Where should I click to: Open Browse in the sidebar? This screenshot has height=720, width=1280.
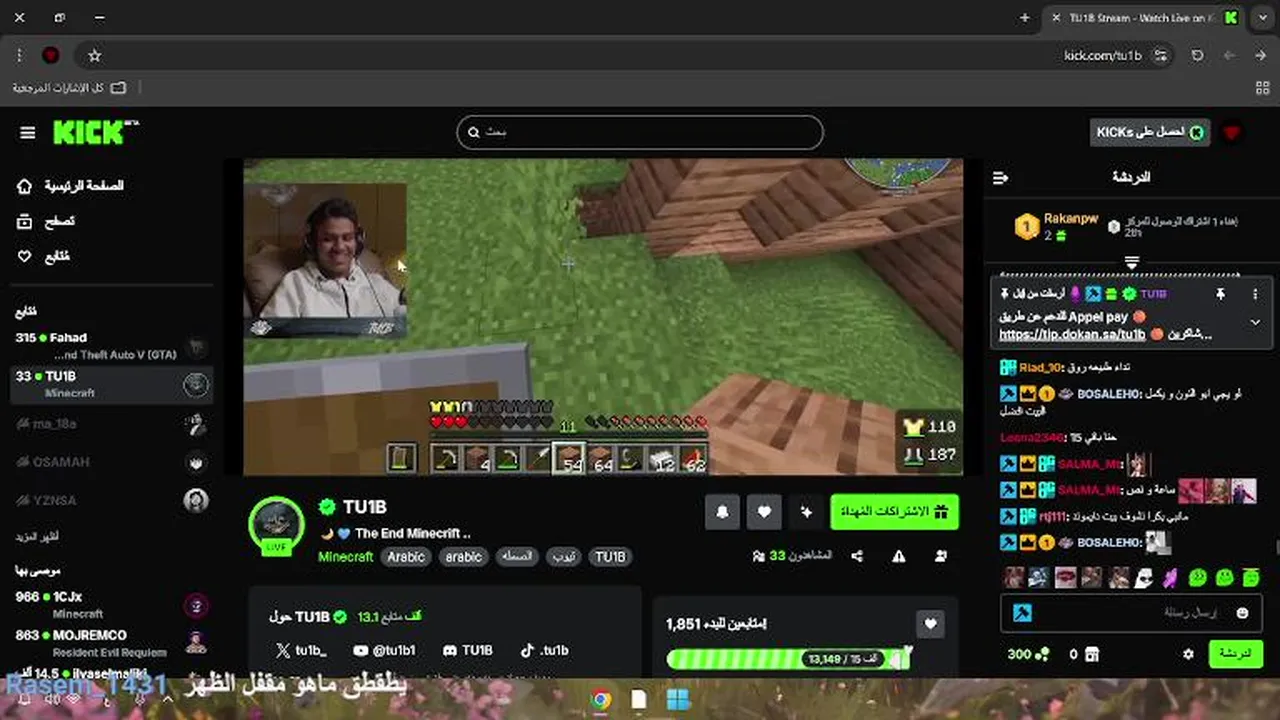(x=46, y=221)
